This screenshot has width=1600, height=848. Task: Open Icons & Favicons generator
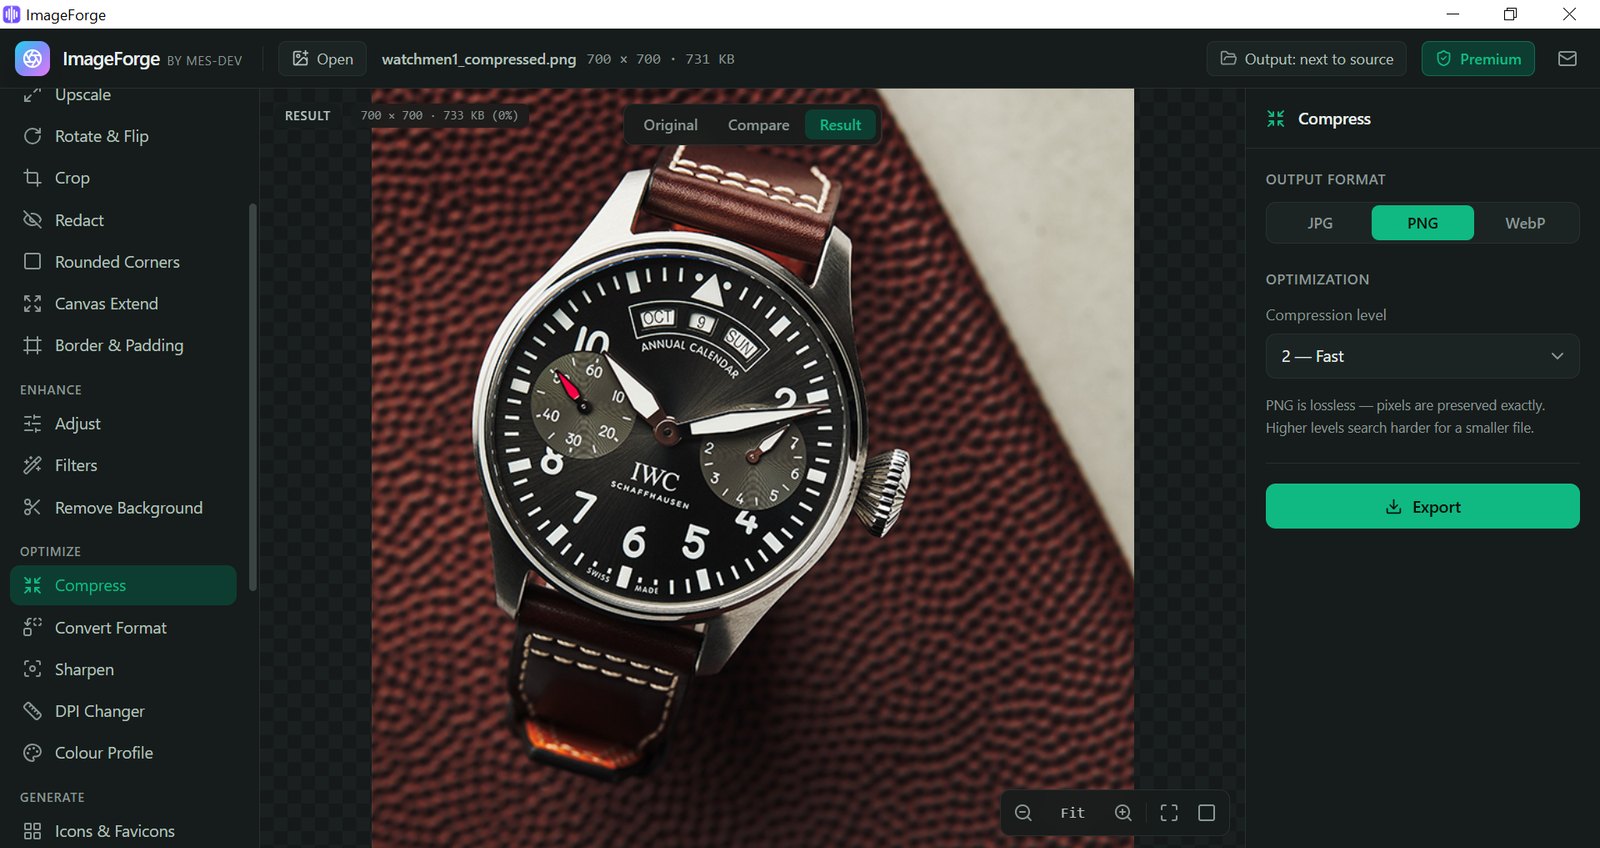pyautogui.click(x=123, y=831)
